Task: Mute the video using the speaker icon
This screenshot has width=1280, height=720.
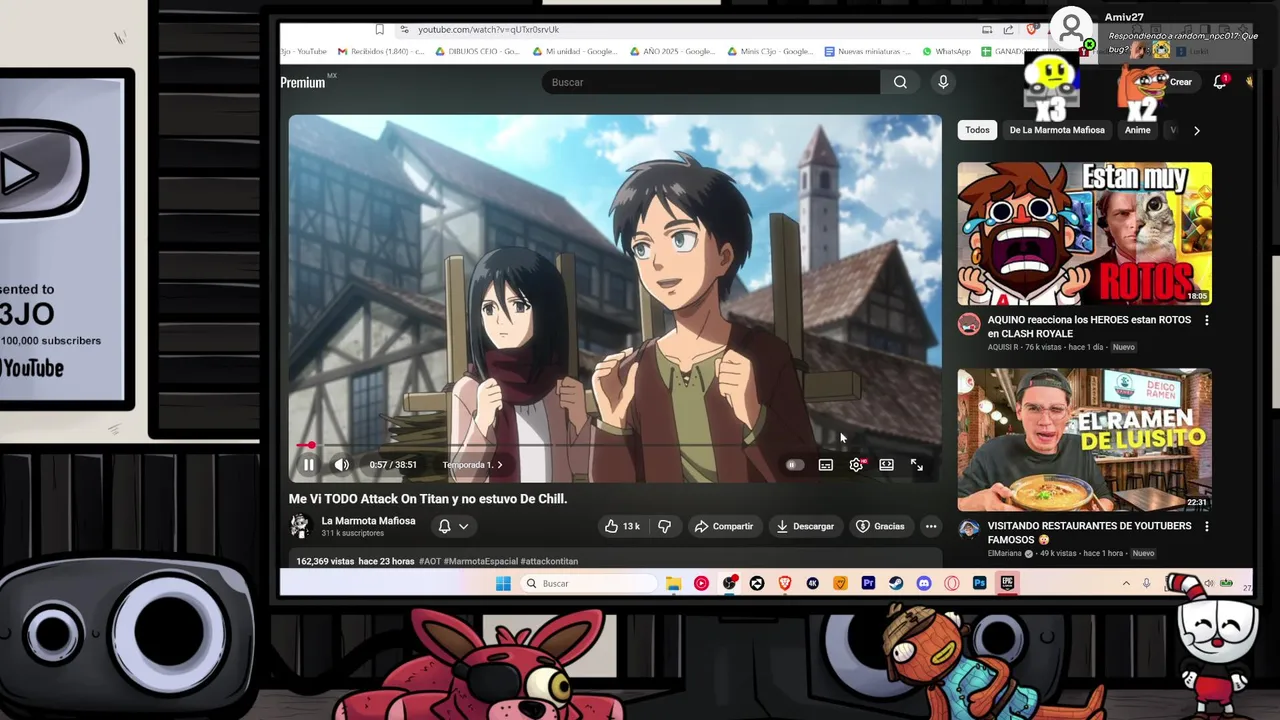Action: click(342, 465)
